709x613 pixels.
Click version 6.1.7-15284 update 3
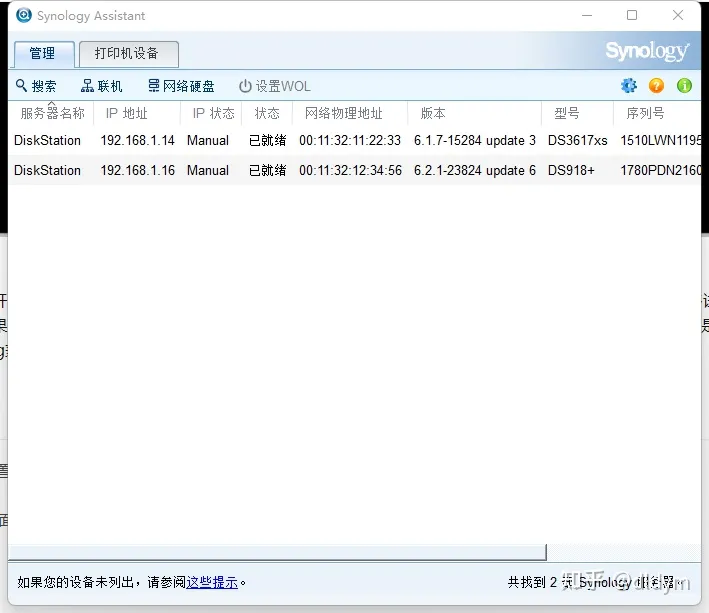point(475,141)
